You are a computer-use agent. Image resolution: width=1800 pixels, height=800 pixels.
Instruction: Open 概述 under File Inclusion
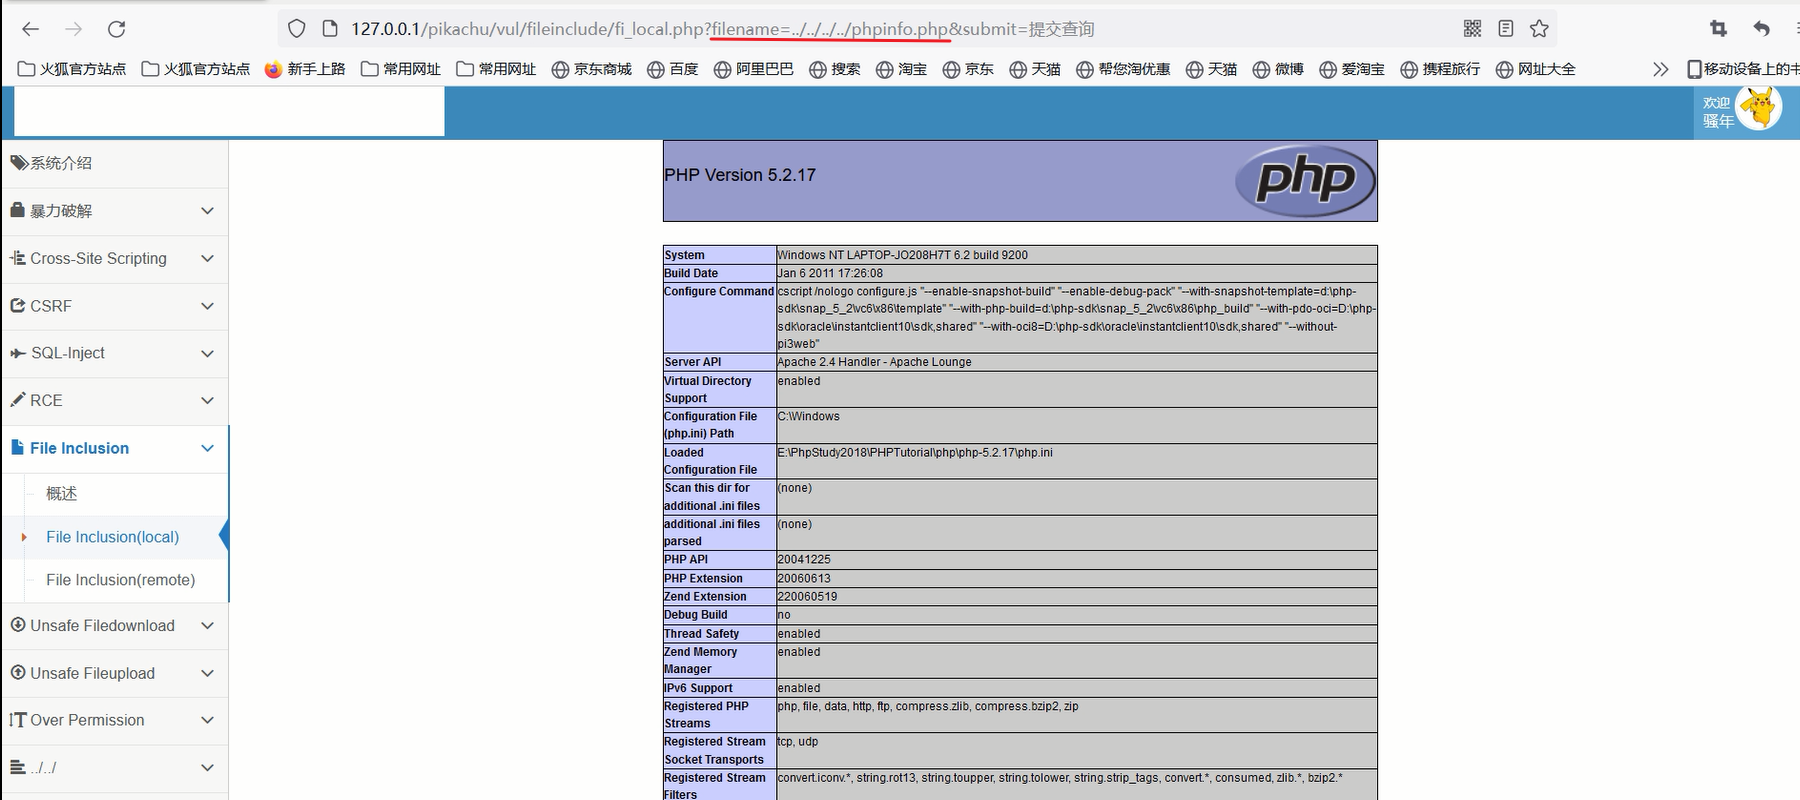point(115,494)
